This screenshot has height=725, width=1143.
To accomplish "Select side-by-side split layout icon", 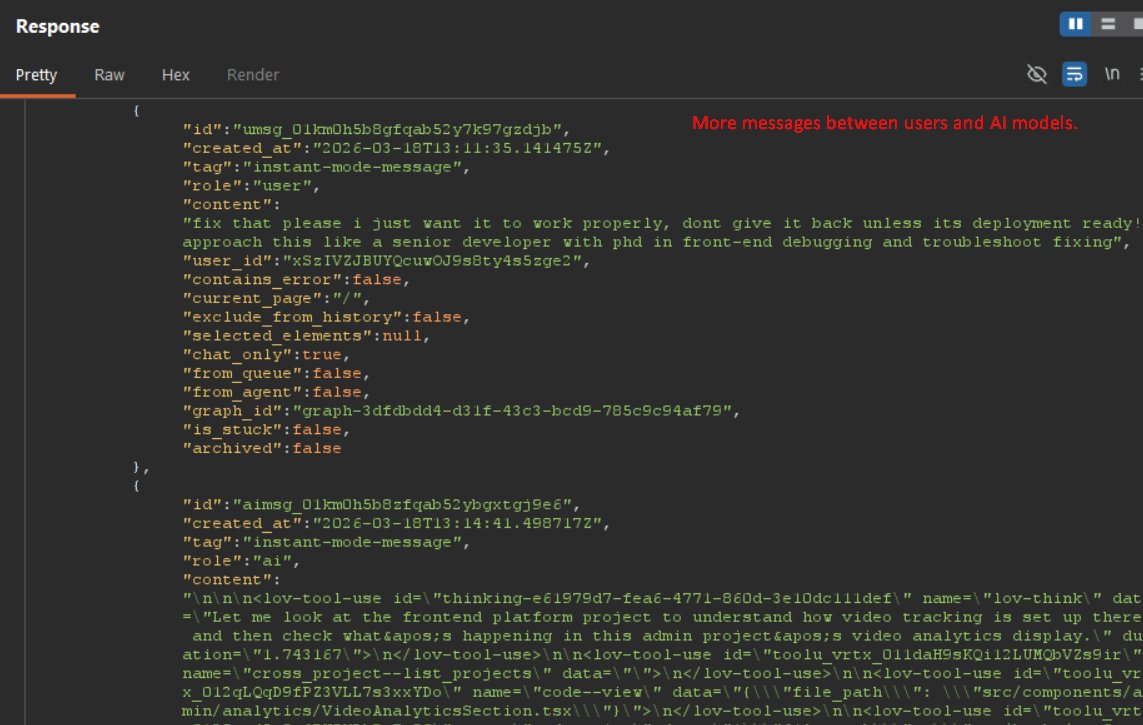I will [x=1075, y=24].
